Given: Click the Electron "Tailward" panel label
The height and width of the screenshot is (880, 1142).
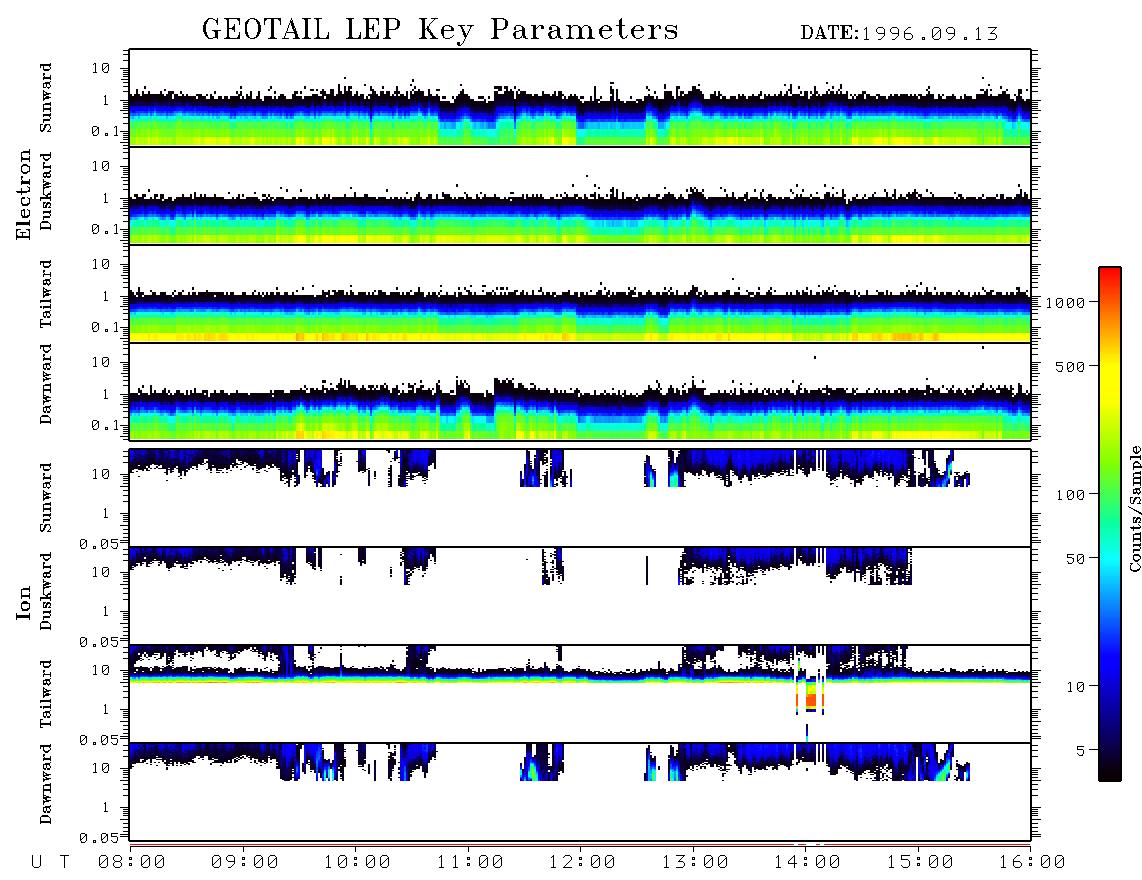Looking at the screenshot, I should pos(46,294).
